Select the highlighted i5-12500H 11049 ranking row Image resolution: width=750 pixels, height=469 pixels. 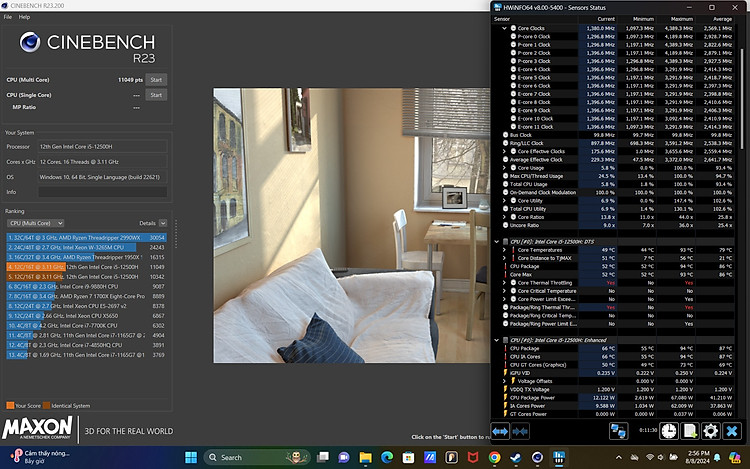click(86, 267)
